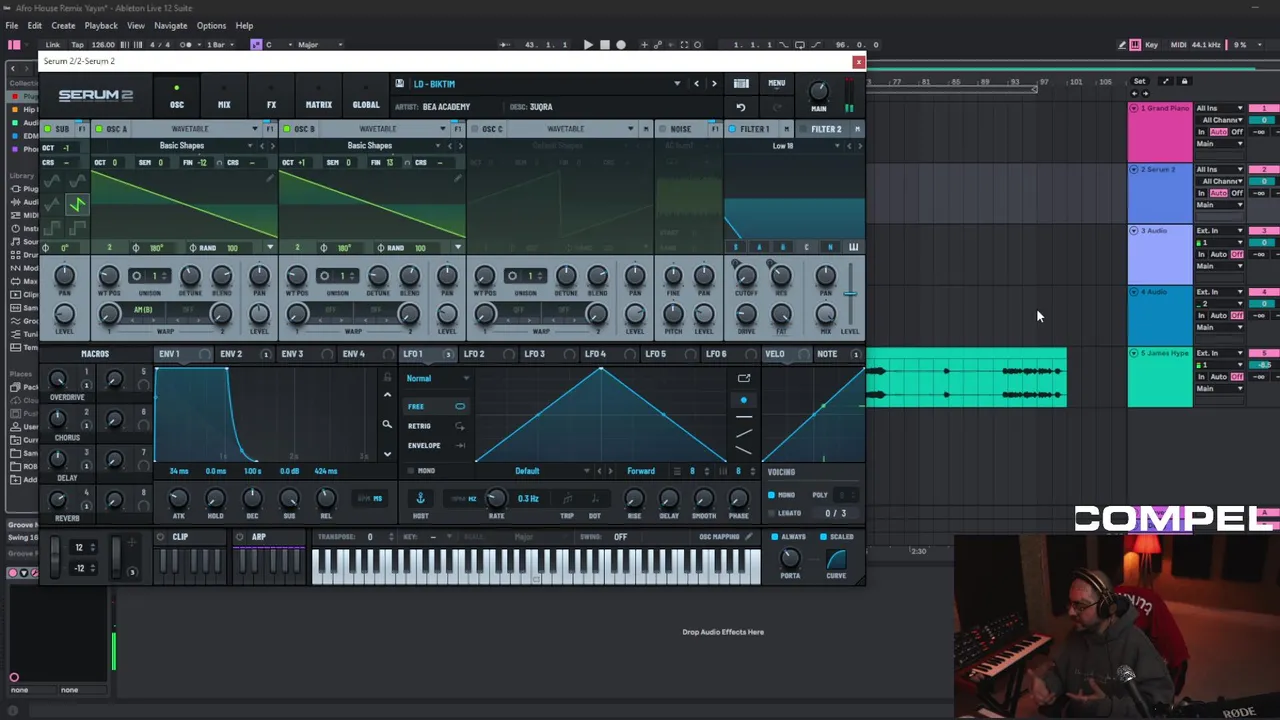Edit OSC mapping with the pencil icon
The width and height of the screenshot is (1280, 720).
click(748, 537)
